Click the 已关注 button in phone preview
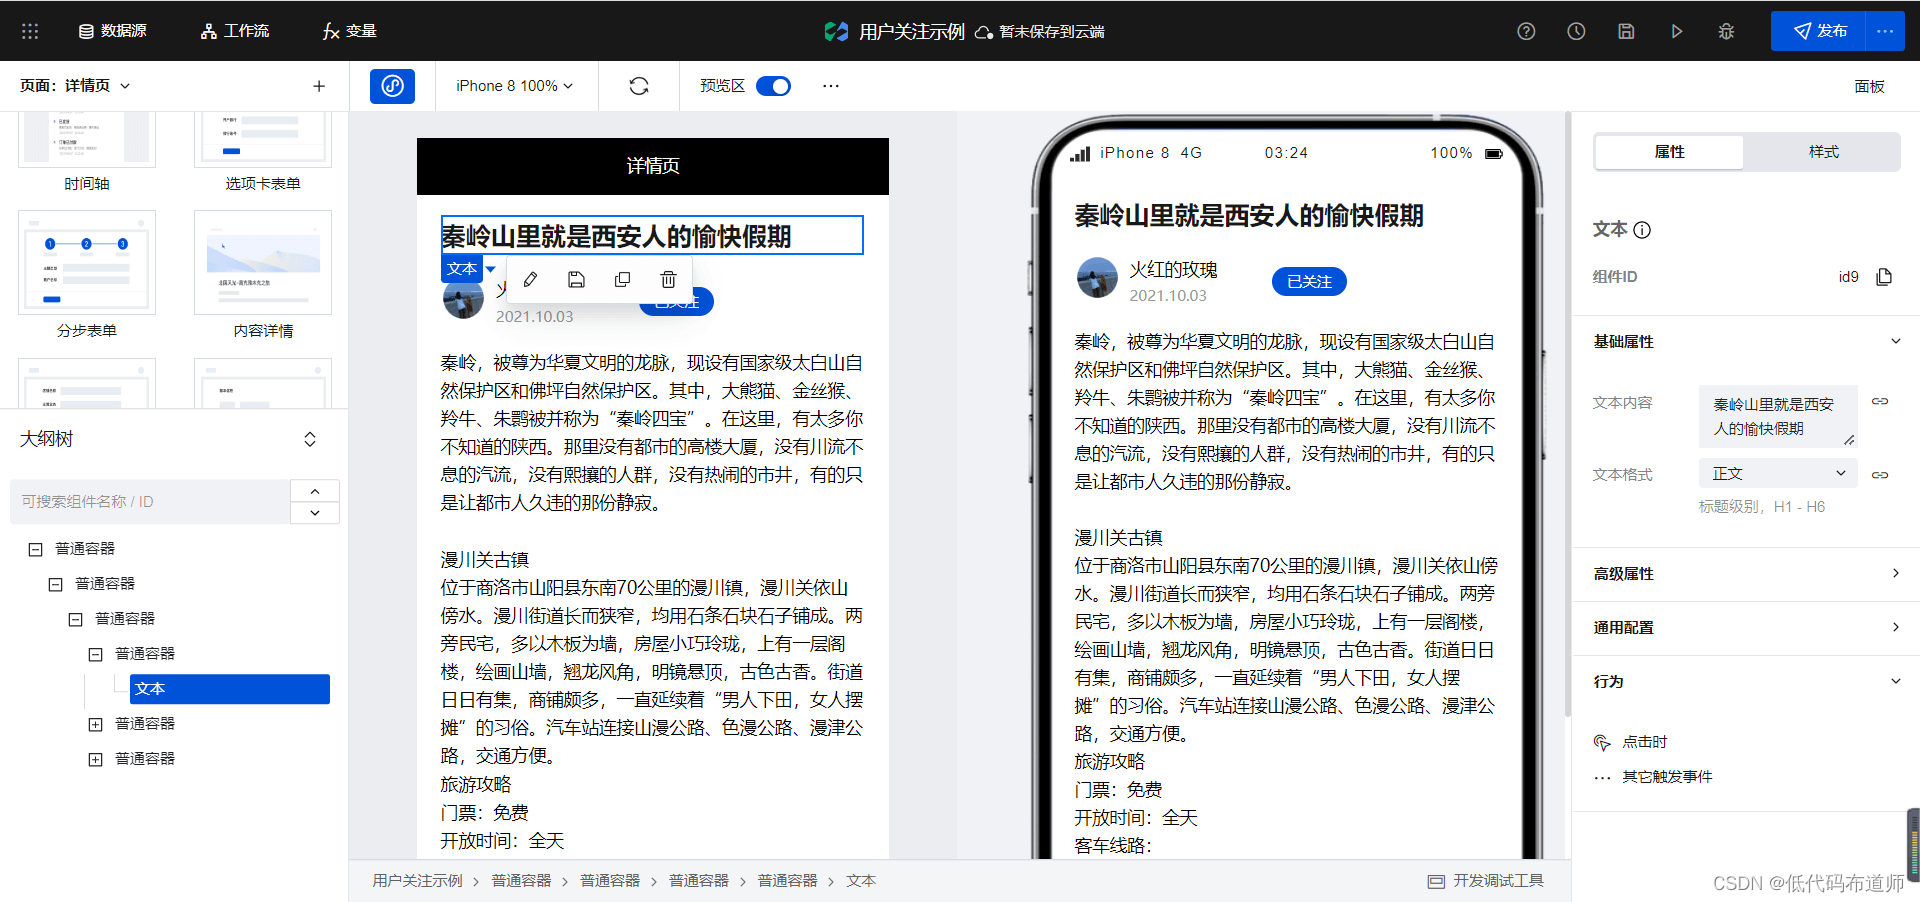 1309,282
